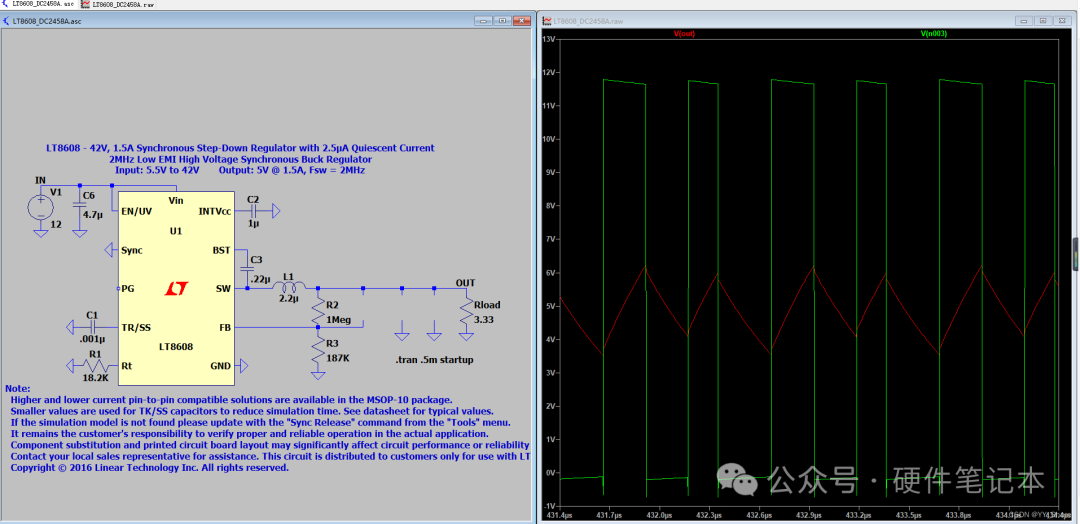
Task: Click the V(out) trace label
Action: [x=684, y=34]
